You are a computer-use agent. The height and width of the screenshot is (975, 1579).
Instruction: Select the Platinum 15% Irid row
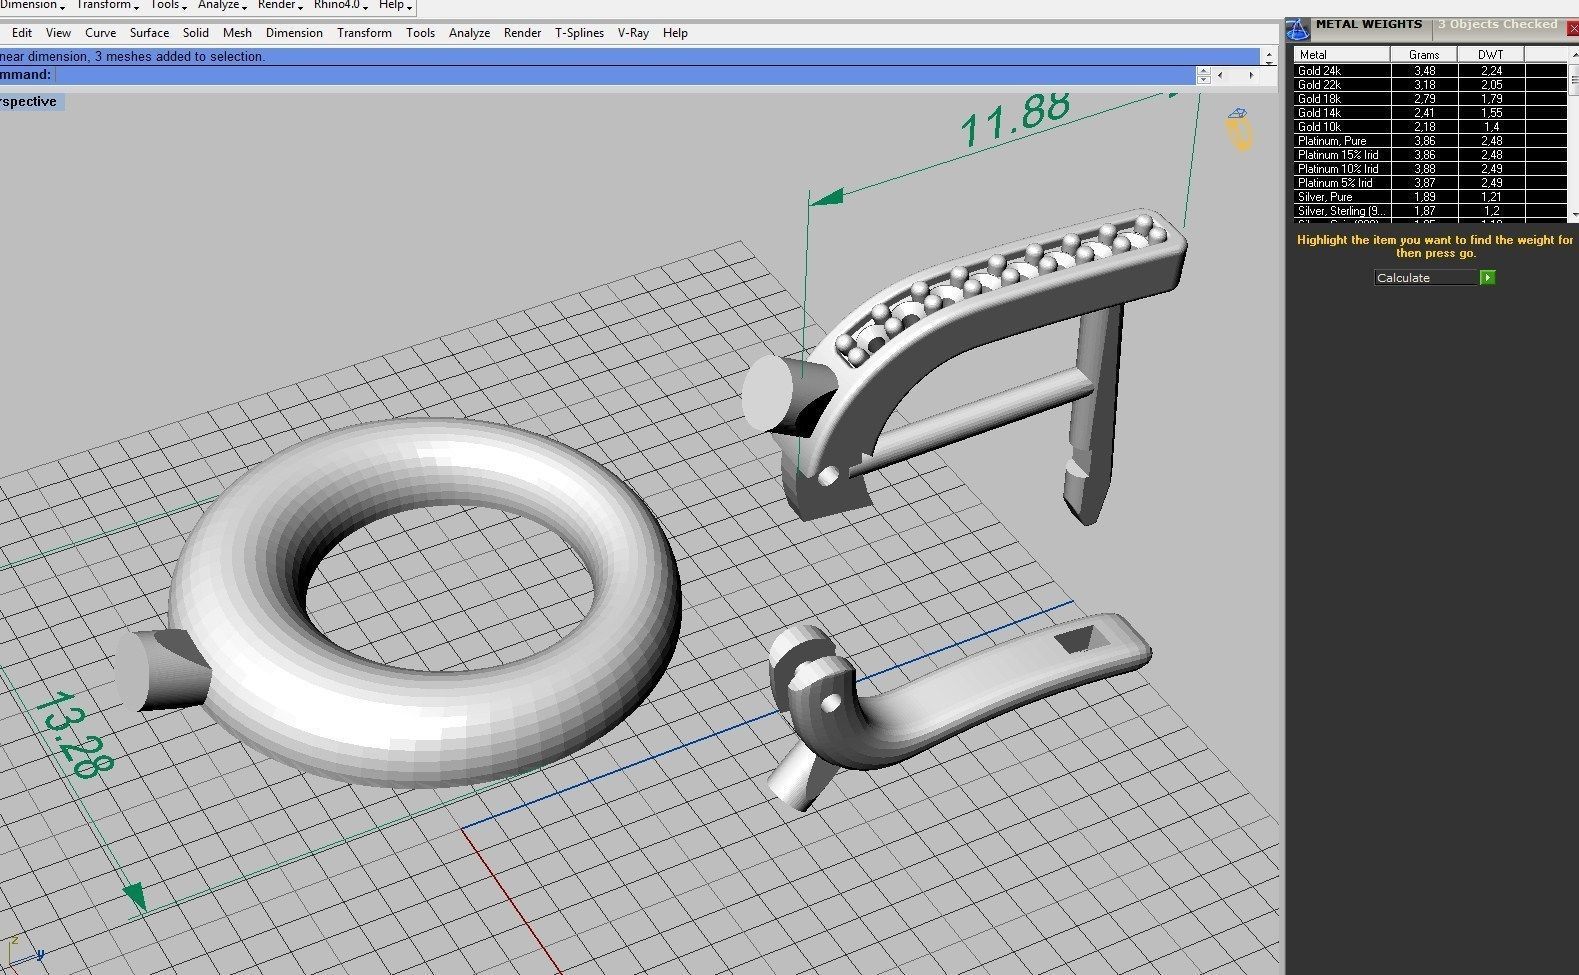coord(1430,155)
